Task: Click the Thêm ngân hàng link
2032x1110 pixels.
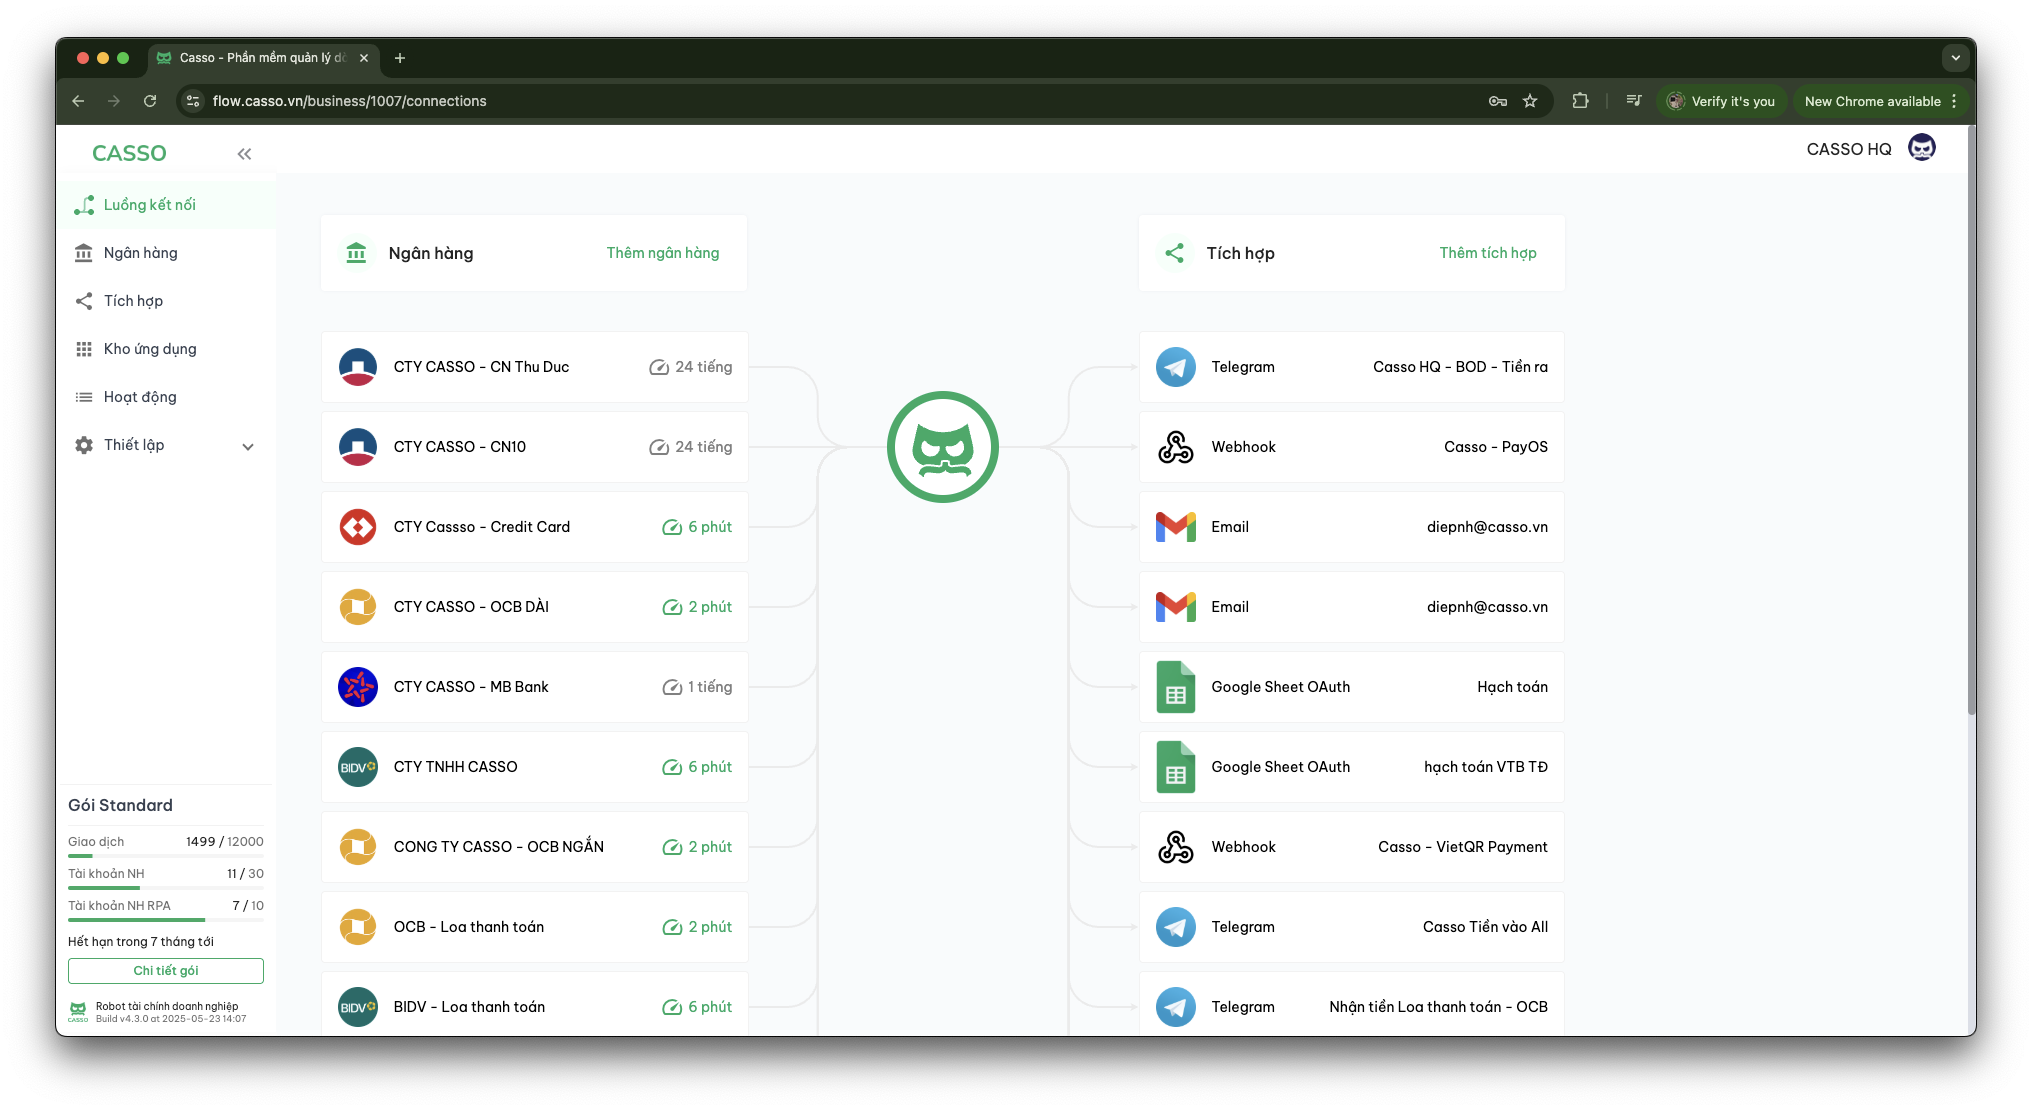Action: pos(662,253)
